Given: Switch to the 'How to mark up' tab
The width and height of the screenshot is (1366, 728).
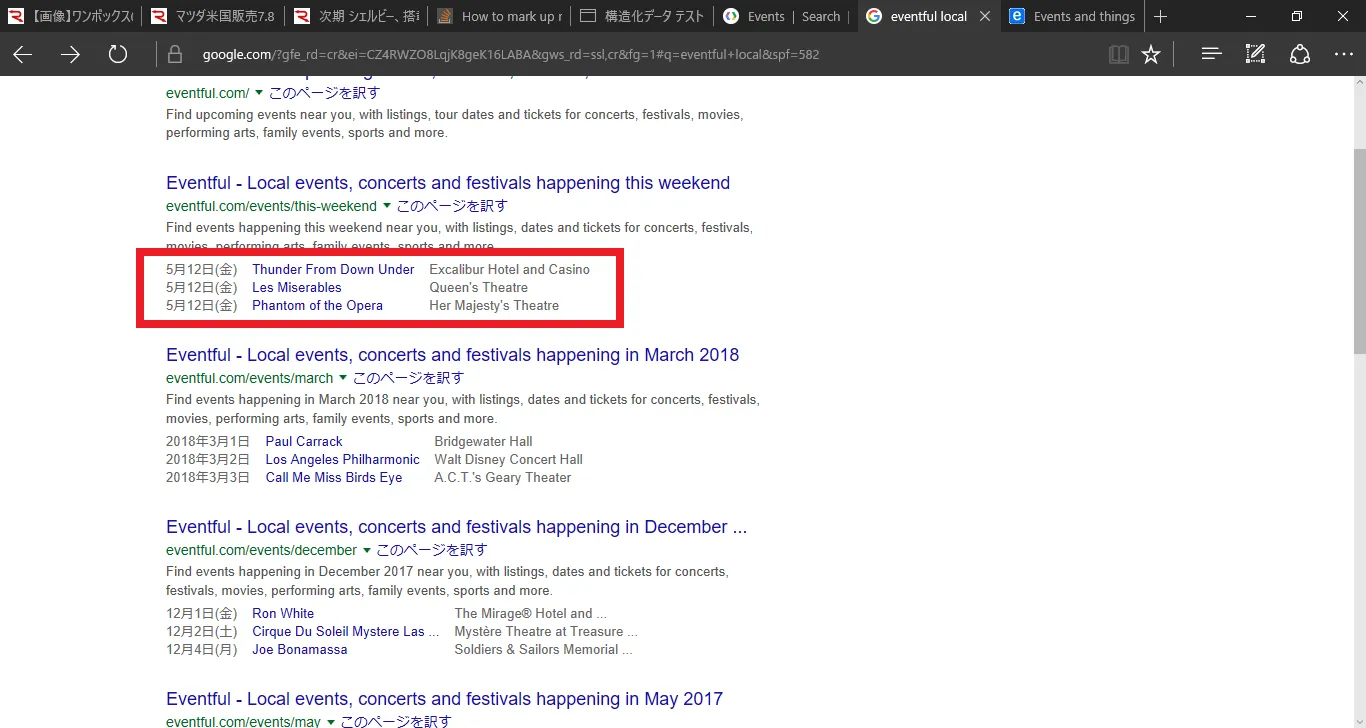Looking at the screenshot, I should point(499,16).
